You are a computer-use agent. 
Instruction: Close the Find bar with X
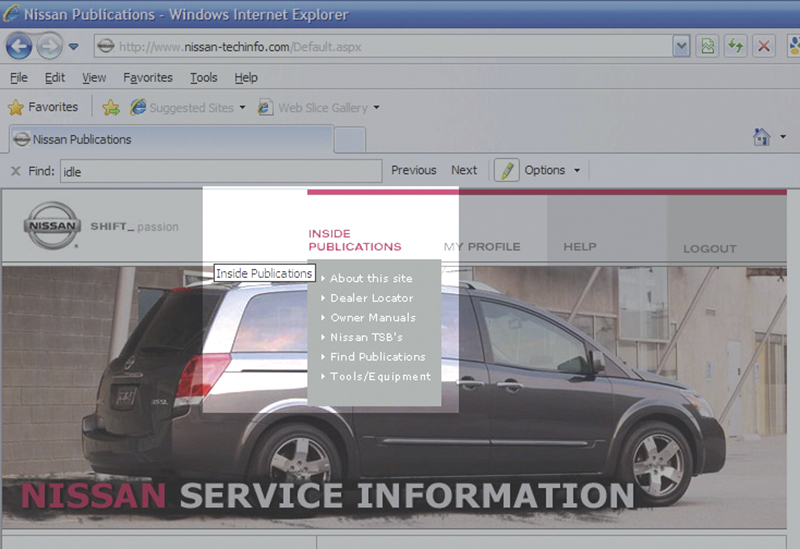click(x=16, y=171)
